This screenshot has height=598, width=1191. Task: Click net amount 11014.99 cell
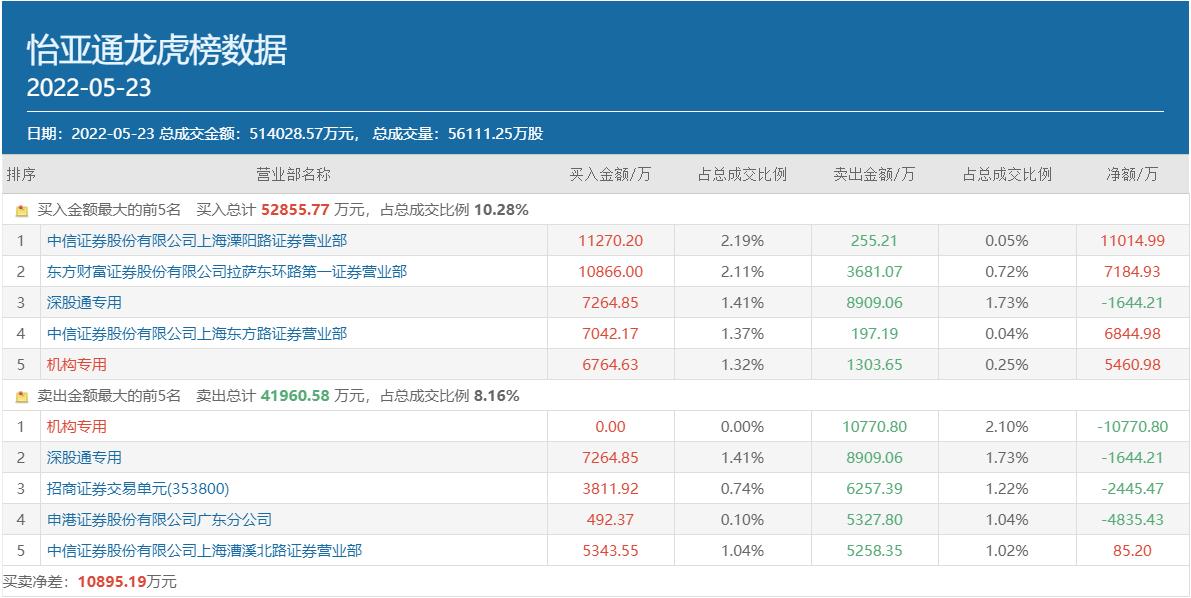point(1133,241)
